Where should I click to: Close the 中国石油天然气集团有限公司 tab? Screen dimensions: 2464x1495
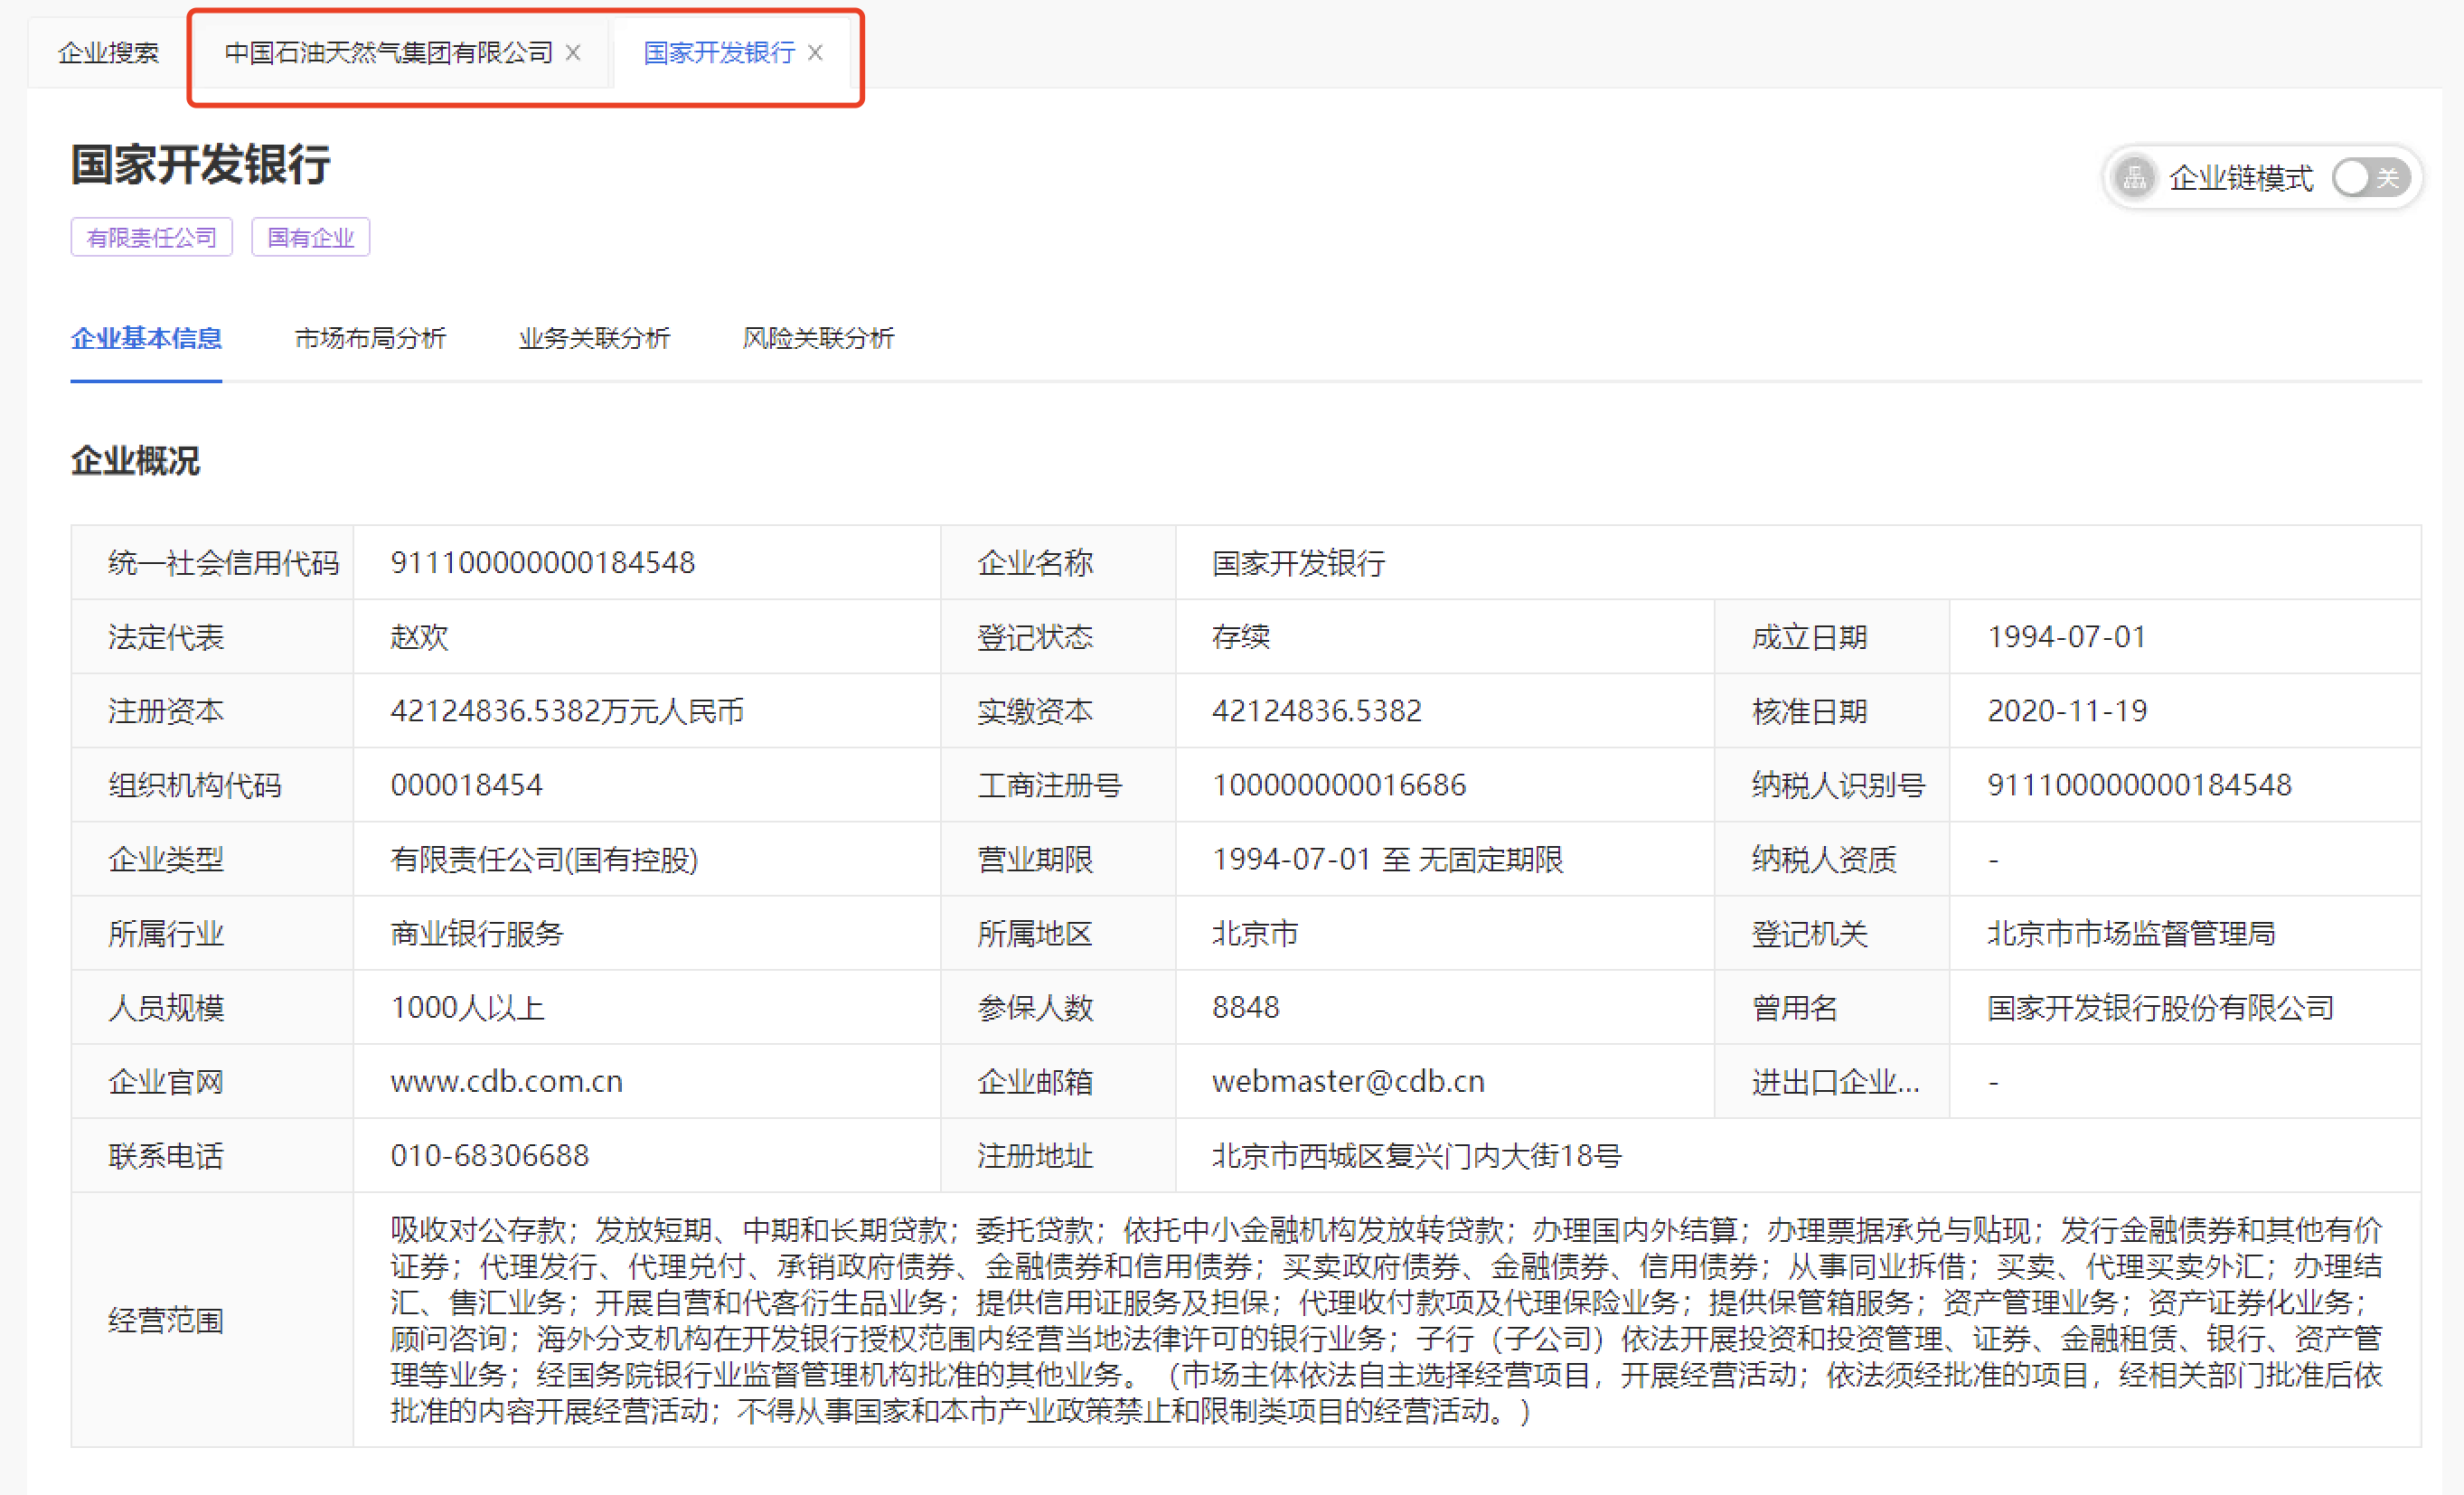point(573,53)
